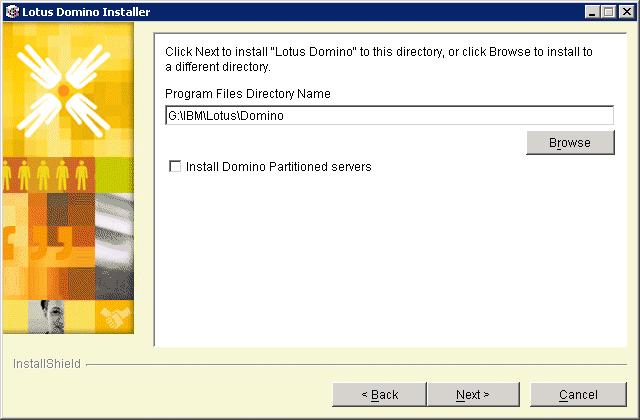Cancel the Lotus Domino installation
Image resolution: width=640 pixels, height=420 pixels.
(578, 394)
